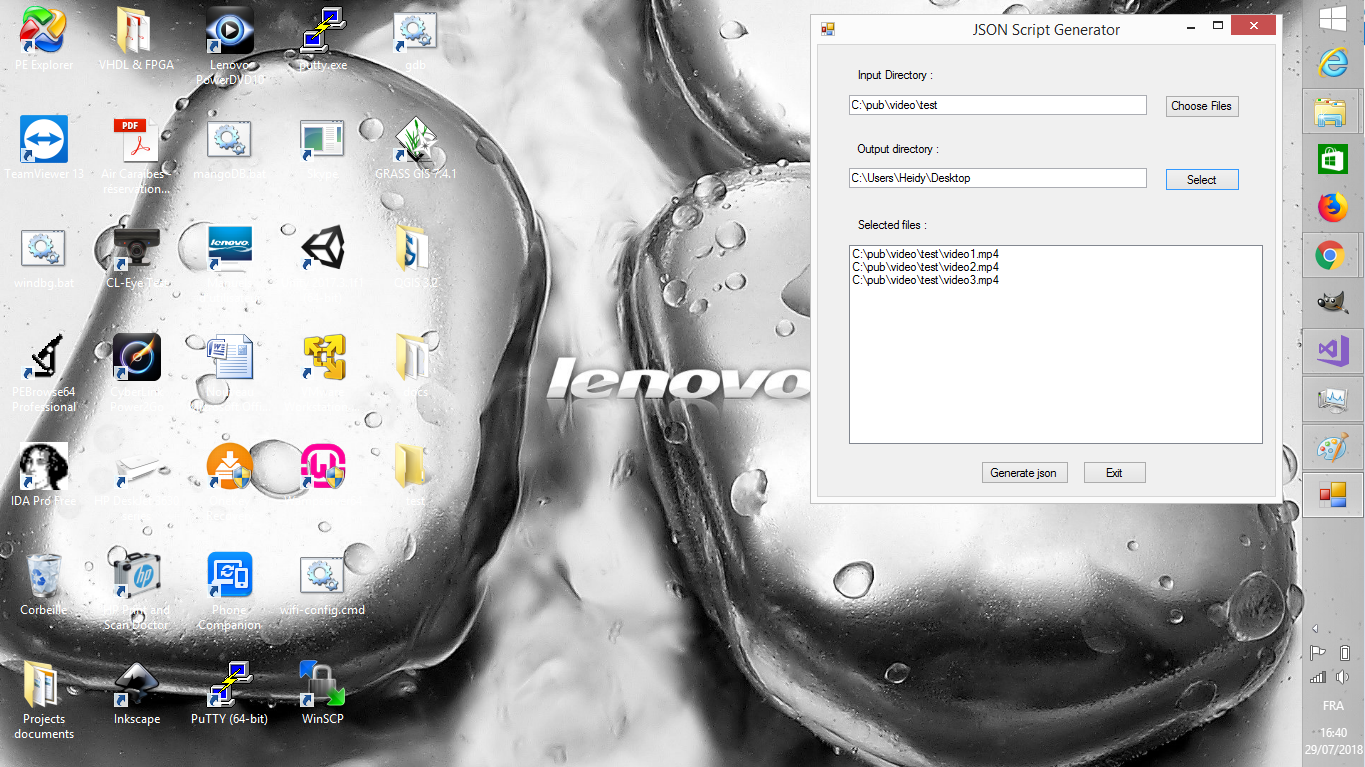The image size is (1365, 767).
Task: Click the Exit button
Action: point(1114,473)
